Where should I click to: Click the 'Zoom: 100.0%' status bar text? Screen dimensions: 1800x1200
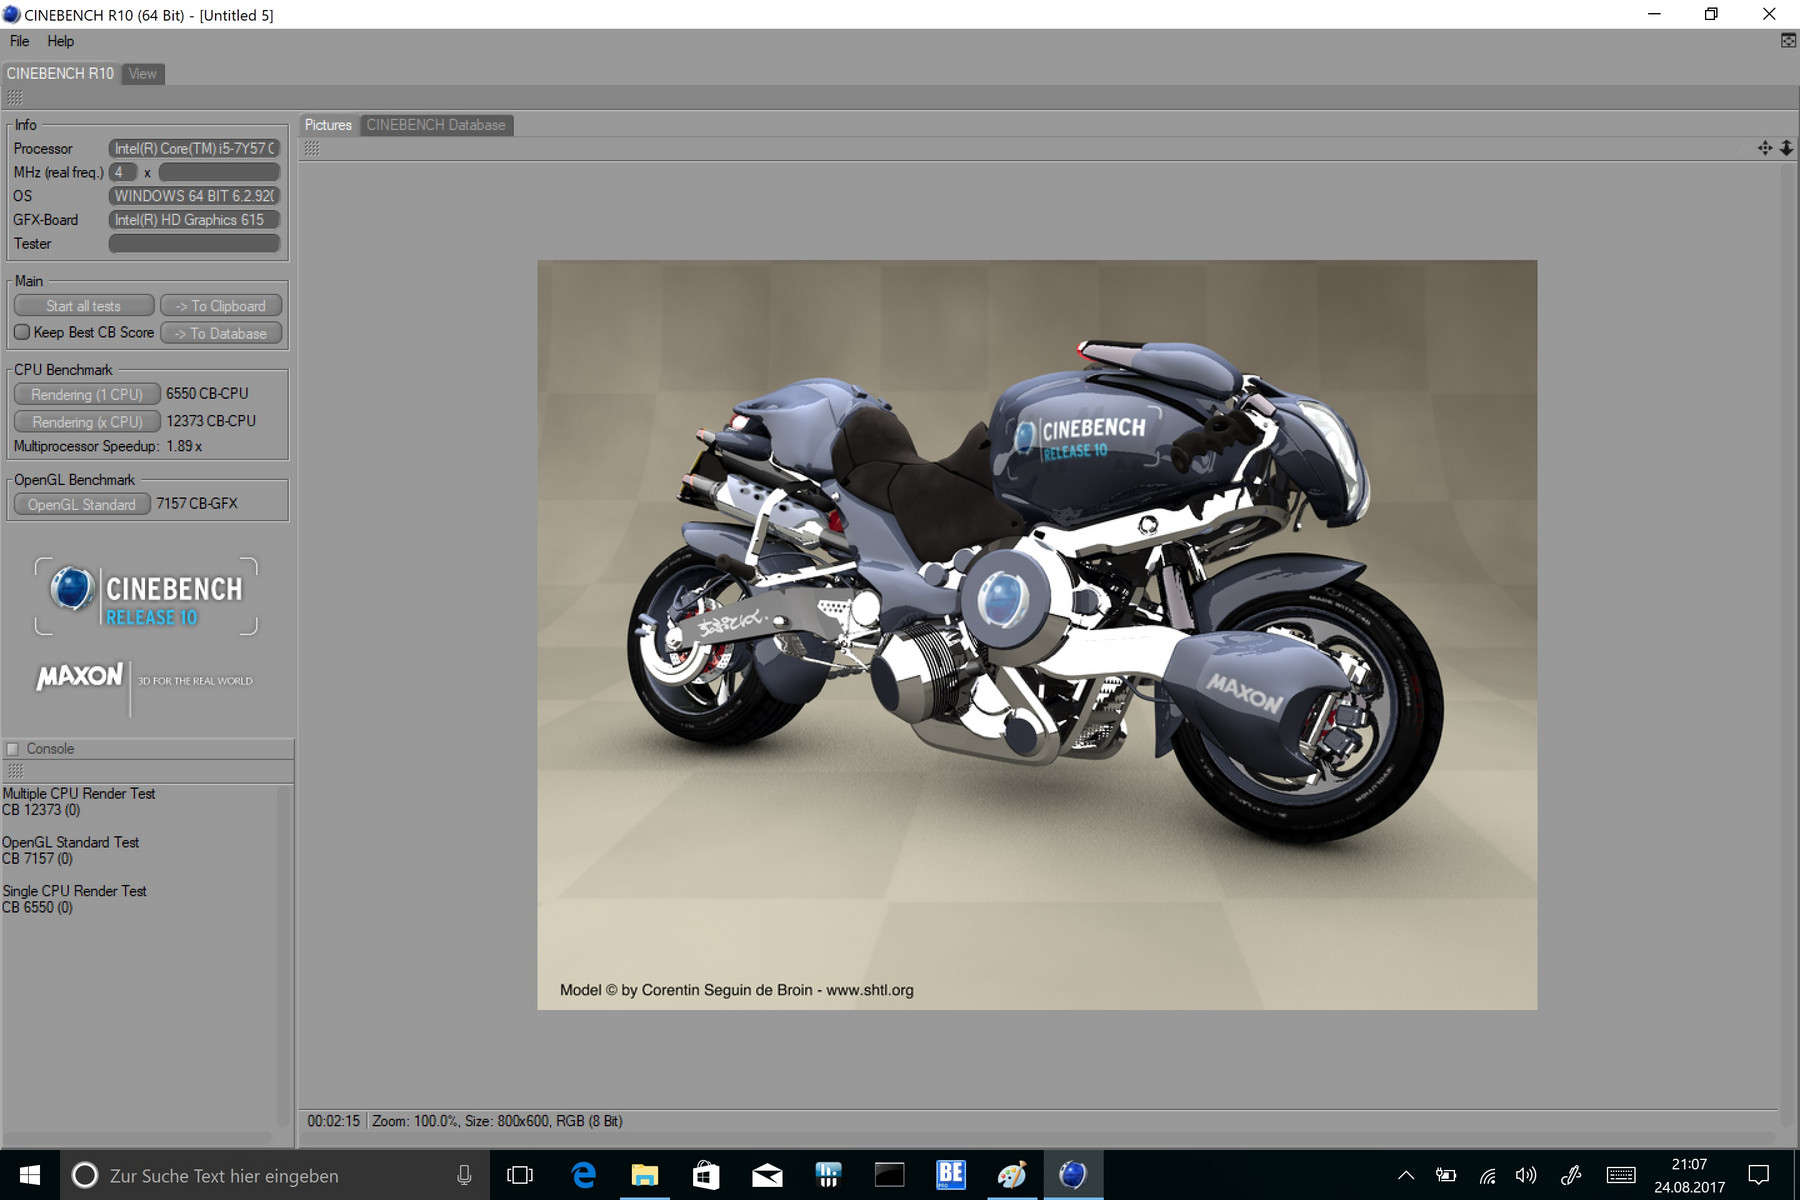tap(415, 1121)
